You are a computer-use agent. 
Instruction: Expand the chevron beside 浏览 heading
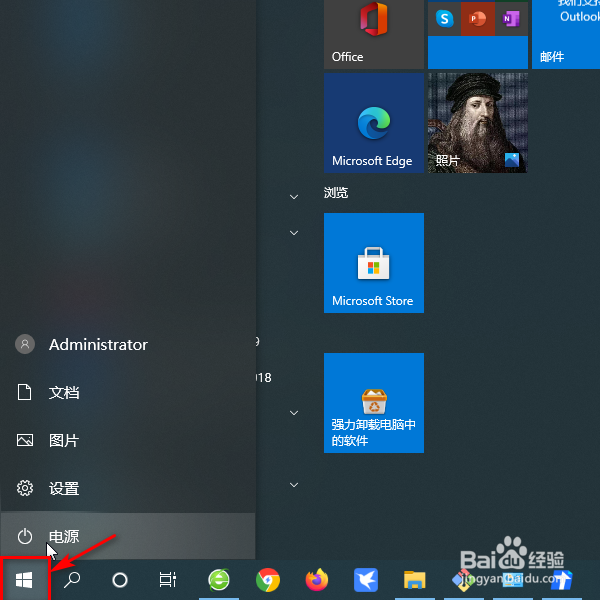pos(294,197)
